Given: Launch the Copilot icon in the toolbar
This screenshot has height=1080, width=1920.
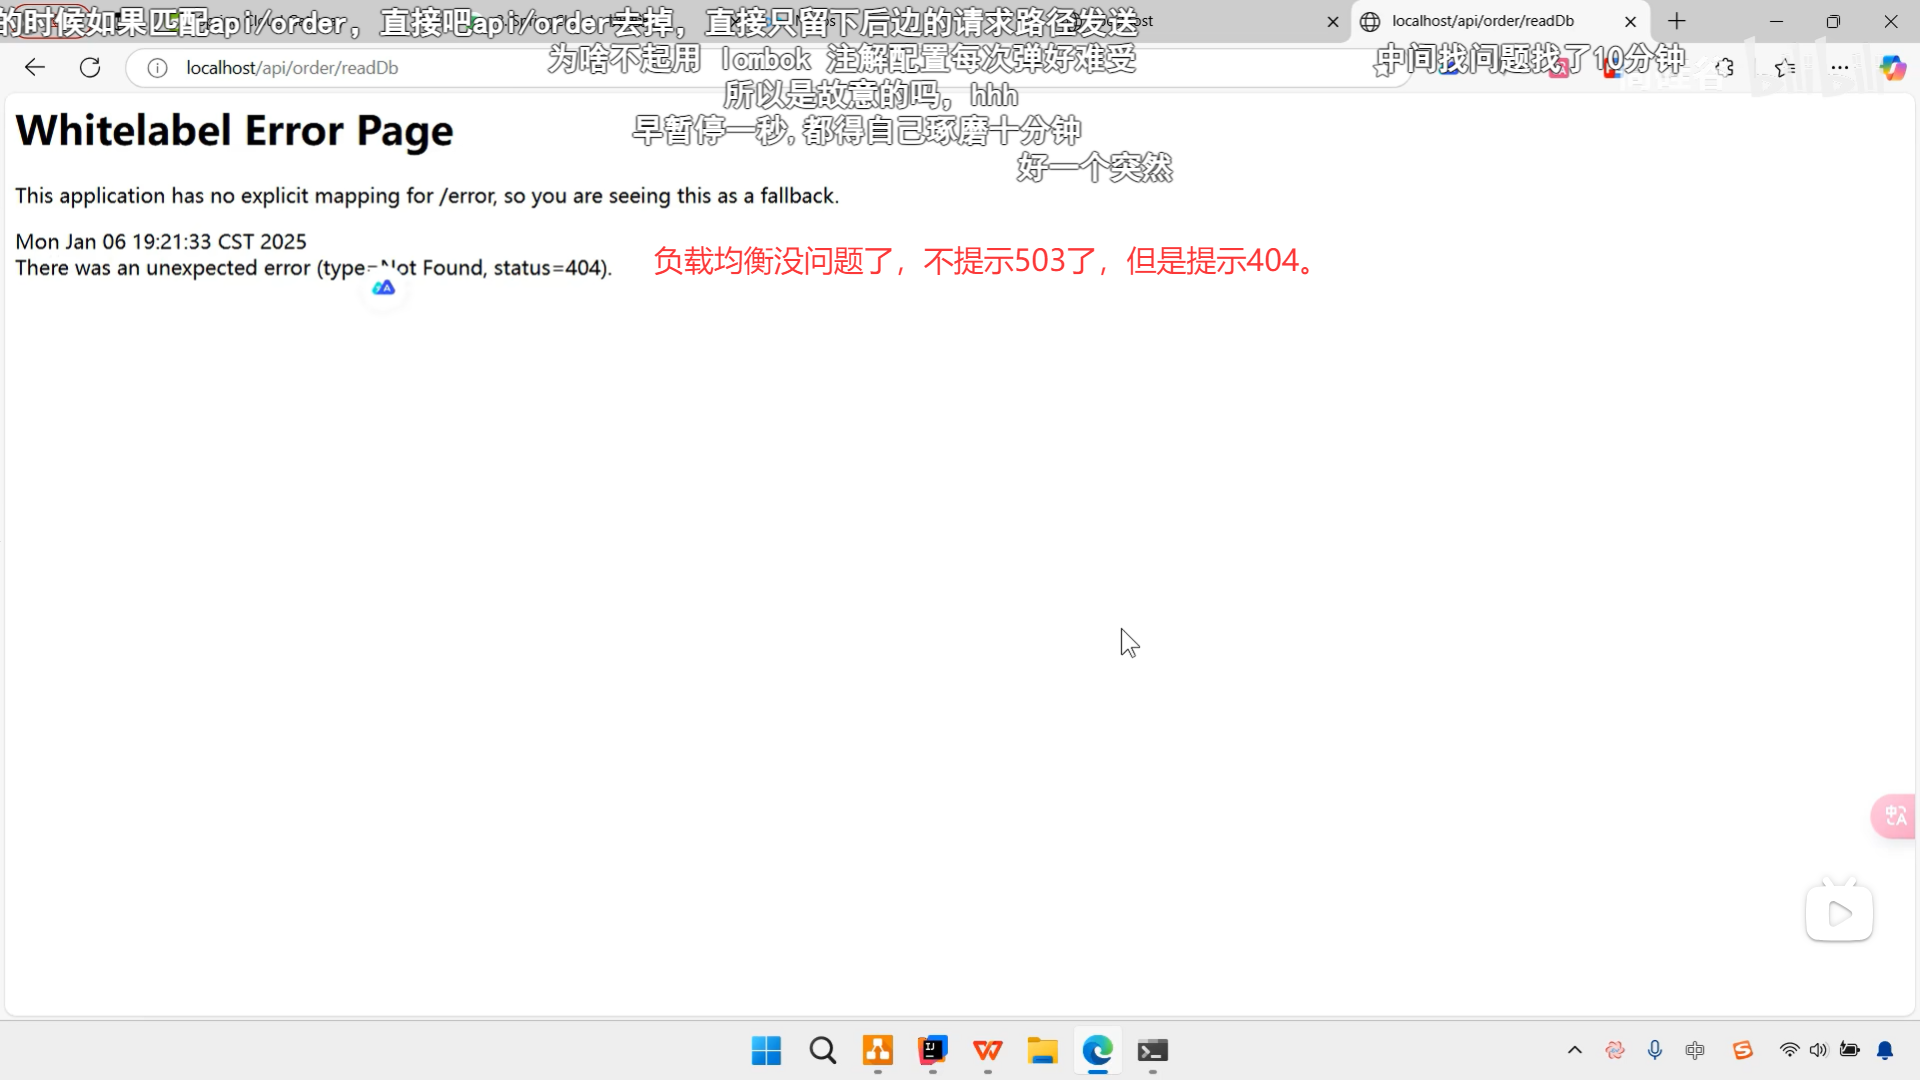Looking at the screenshot, I should [1892, 67].
